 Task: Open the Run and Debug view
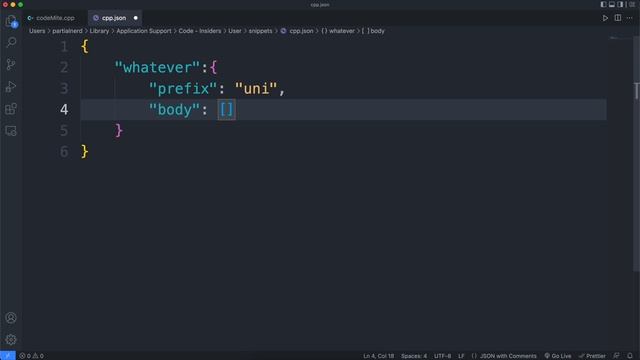pyautogui.click(x=11, y=87)
